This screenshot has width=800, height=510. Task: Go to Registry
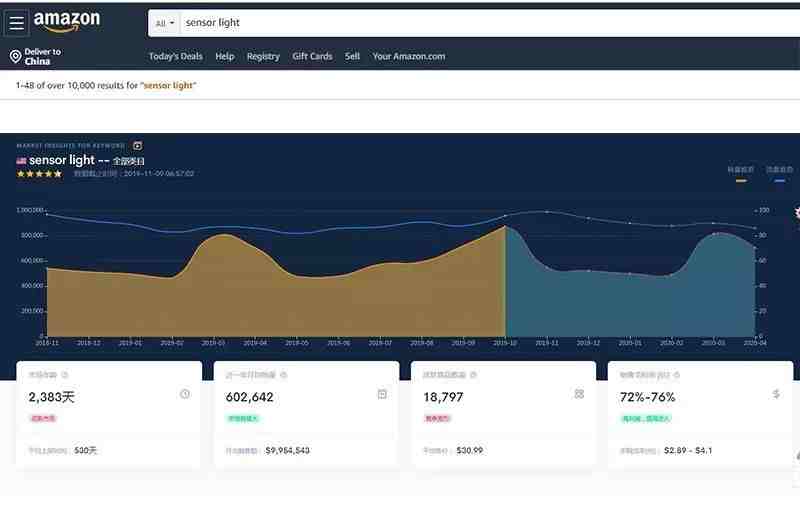[x=263, y=57]
